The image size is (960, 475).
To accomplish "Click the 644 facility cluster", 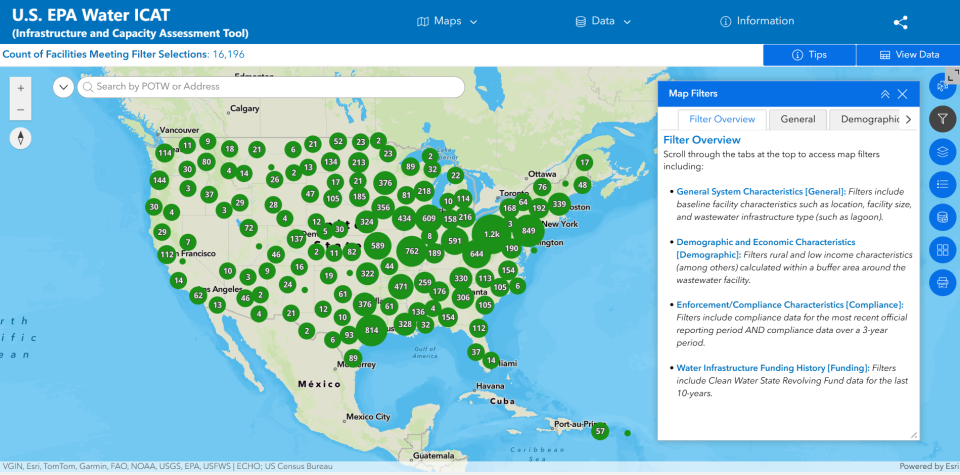I will pyautogui.click(x=477, y=253).
